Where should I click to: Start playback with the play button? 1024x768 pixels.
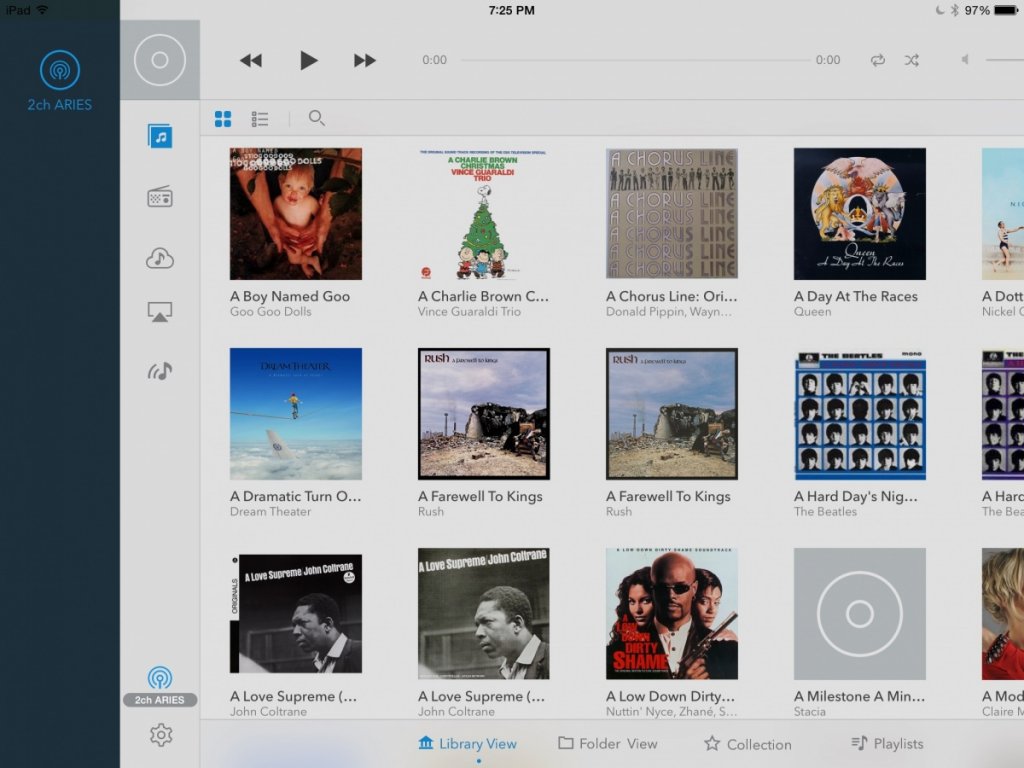click(x=308, y=60)
